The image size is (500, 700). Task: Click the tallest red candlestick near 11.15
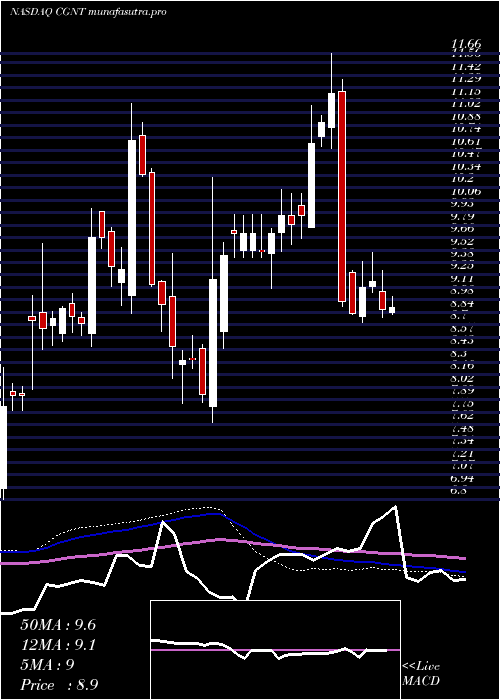342,196
